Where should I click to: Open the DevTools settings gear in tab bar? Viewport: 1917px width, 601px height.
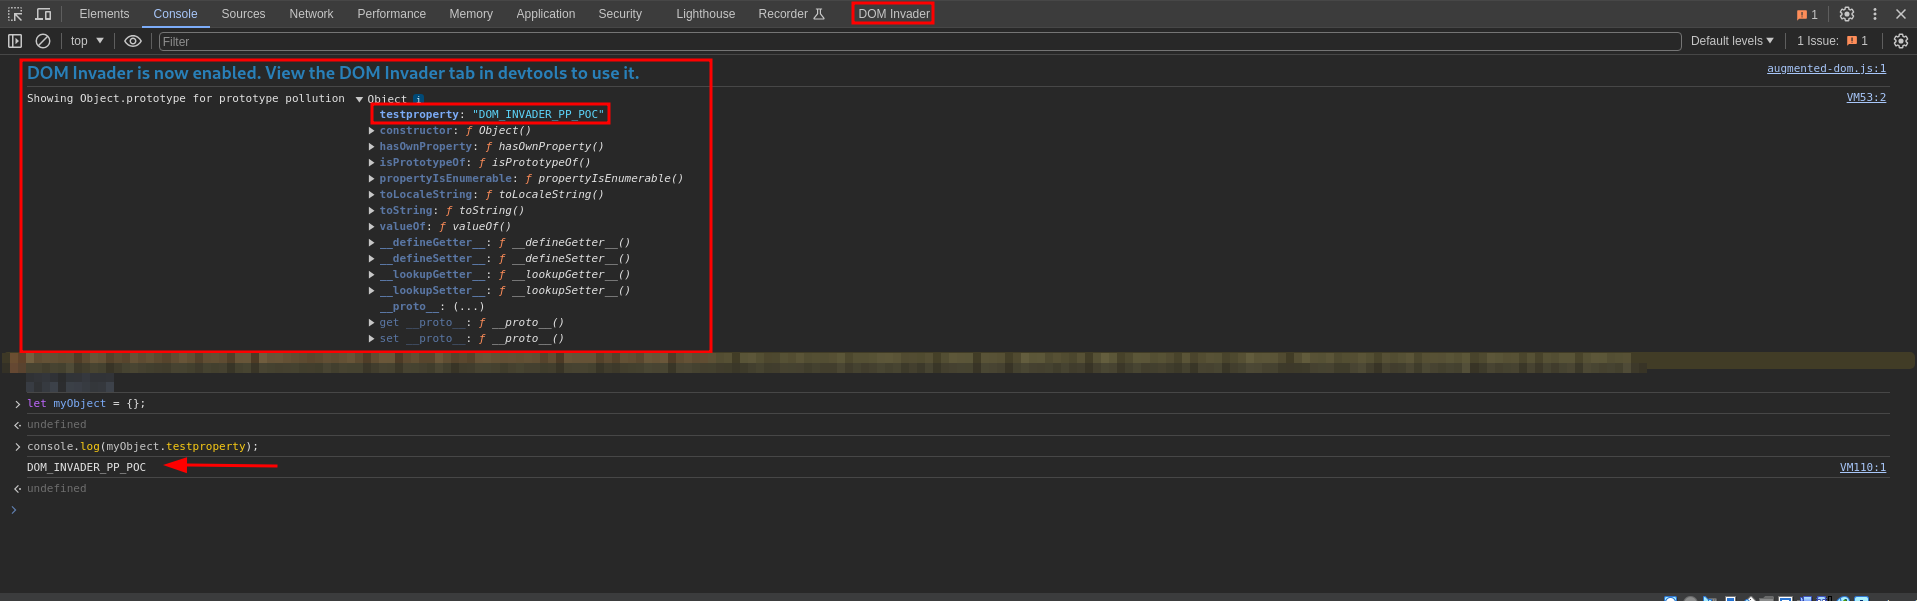(x=1847, y=14)
